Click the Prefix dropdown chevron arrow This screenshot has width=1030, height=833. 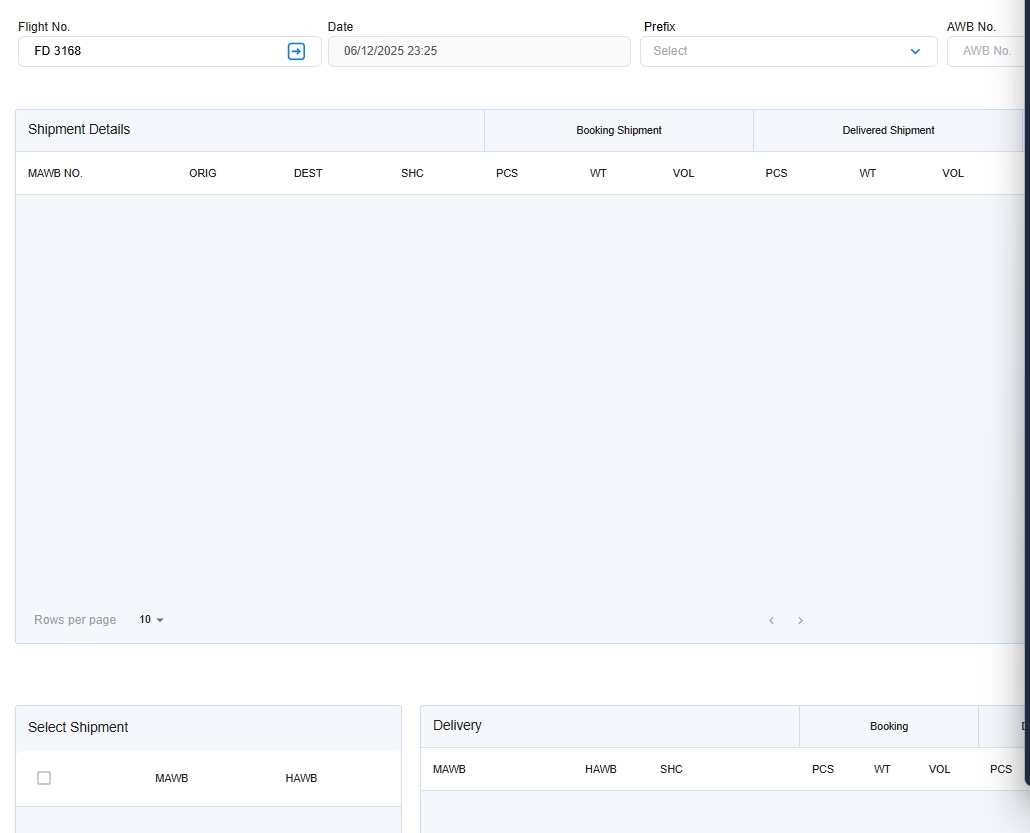point(915,51)
